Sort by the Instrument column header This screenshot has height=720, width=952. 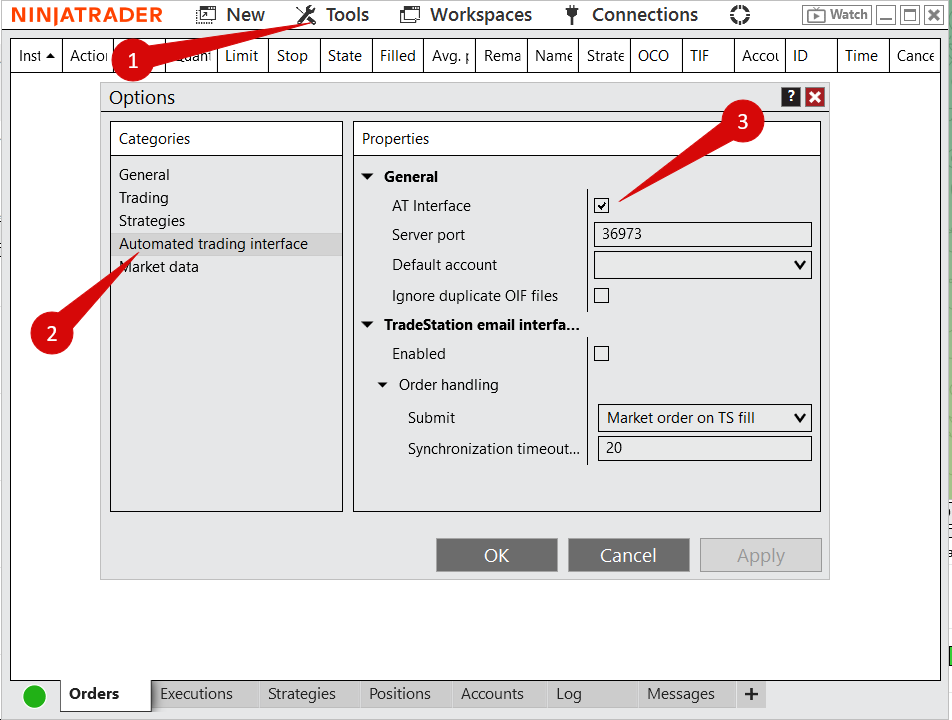click(36, 56)
